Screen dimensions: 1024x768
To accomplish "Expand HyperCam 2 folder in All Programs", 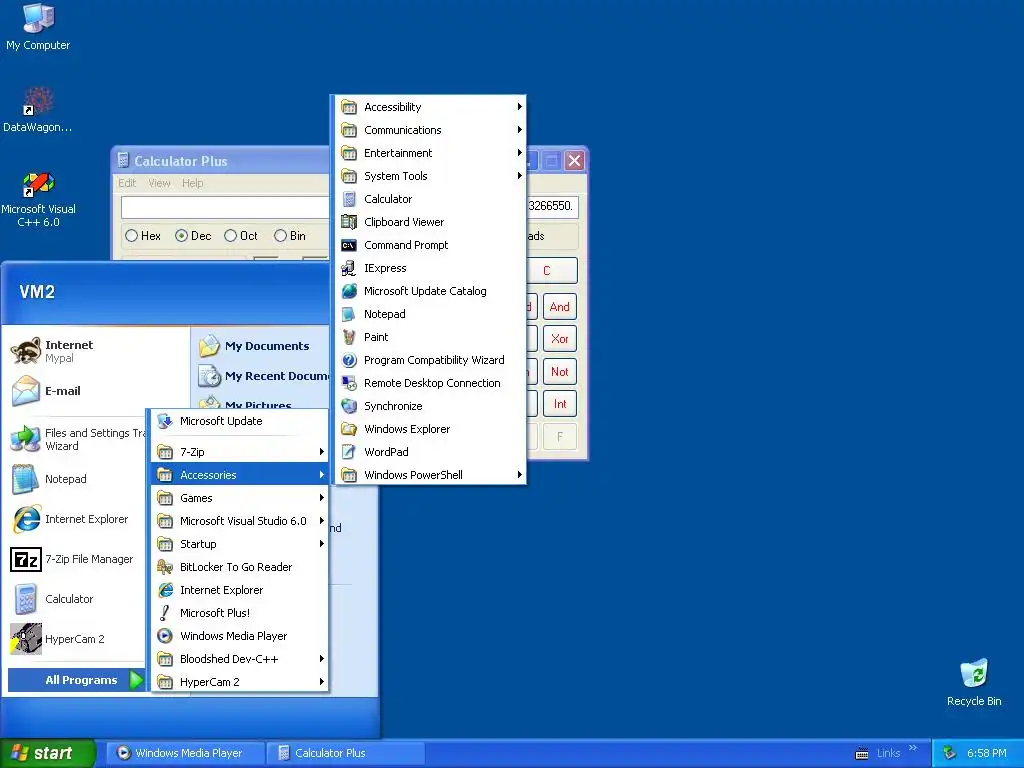I will [x=239, y=681].
